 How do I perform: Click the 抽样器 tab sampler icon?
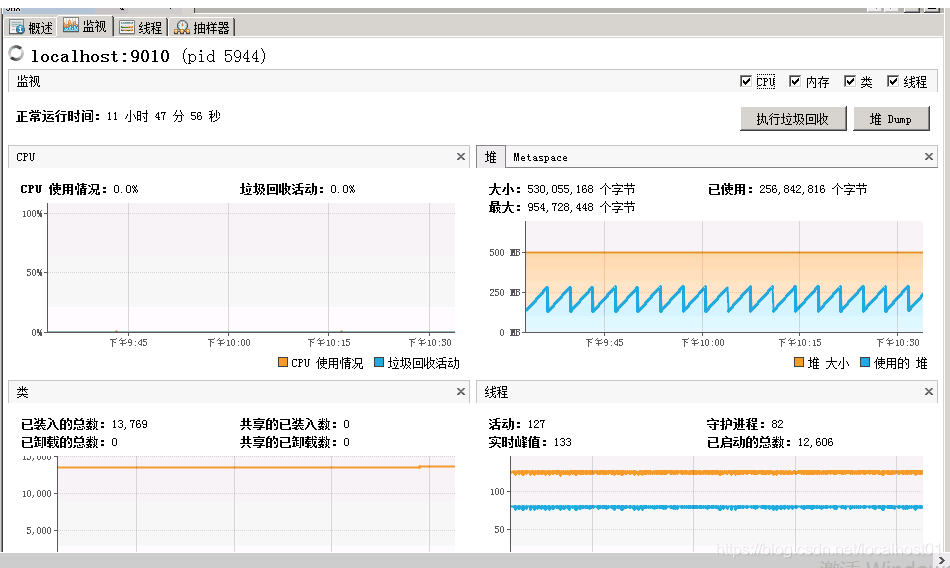[x=182, y=27]
